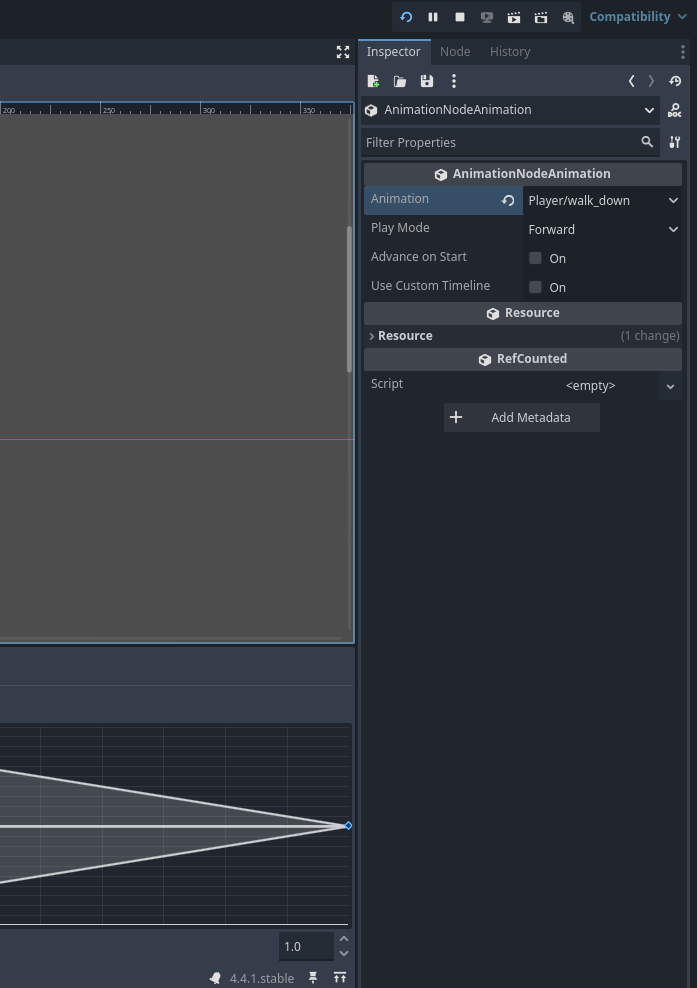The height and width of the screenshot is (988, 697).
Task: Load an existing resource from disk
Action: tap(400, 81)
